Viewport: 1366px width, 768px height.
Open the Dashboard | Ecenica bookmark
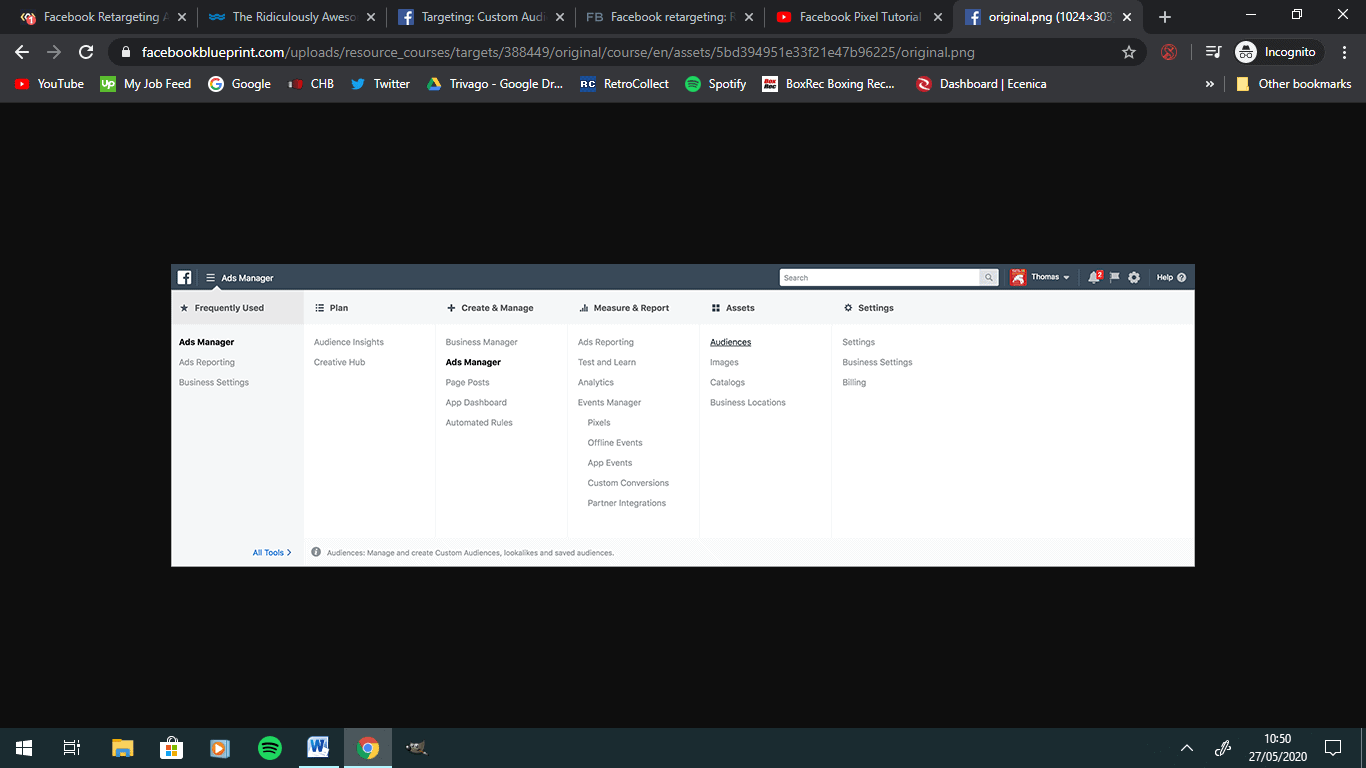(x=981, y=84)
